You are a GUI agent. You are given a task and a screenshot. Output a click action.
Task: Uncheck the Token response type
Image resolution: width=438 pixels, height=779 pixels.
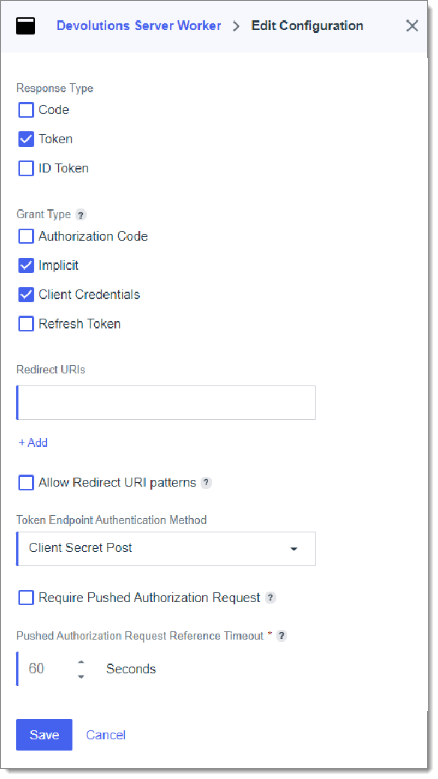tap(26, 139)
